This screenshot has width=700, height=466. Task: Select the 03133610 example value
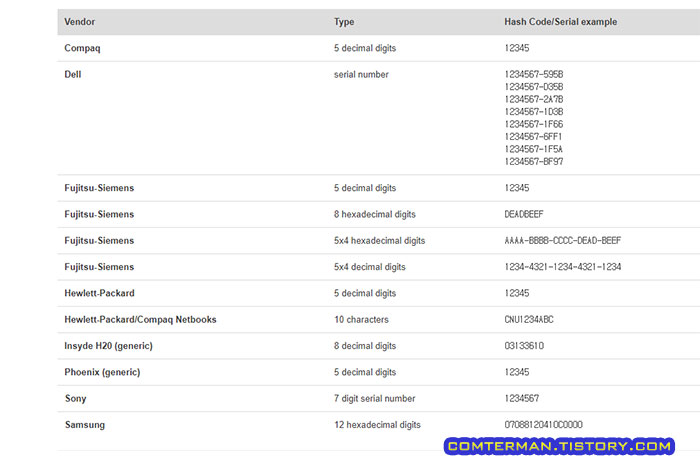[524, 346]
